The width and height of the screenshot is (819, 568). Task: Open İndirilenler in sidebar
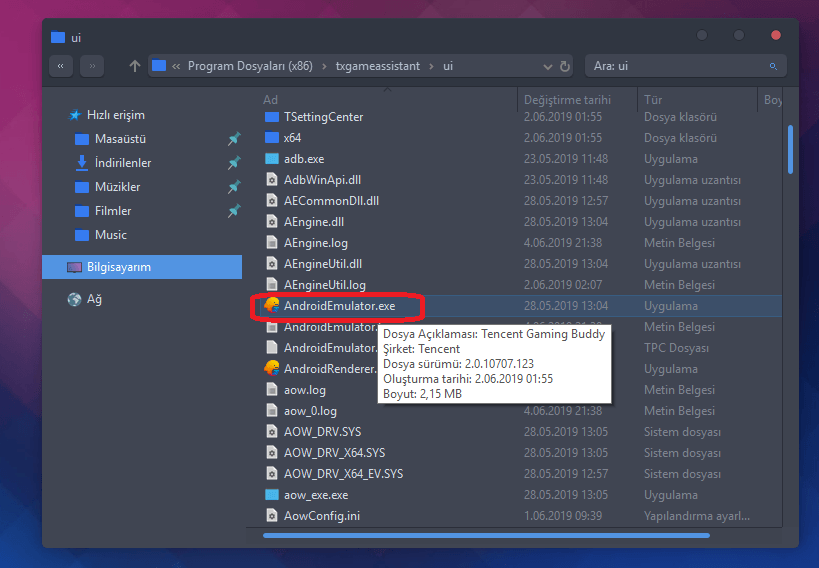coord(123,163)
